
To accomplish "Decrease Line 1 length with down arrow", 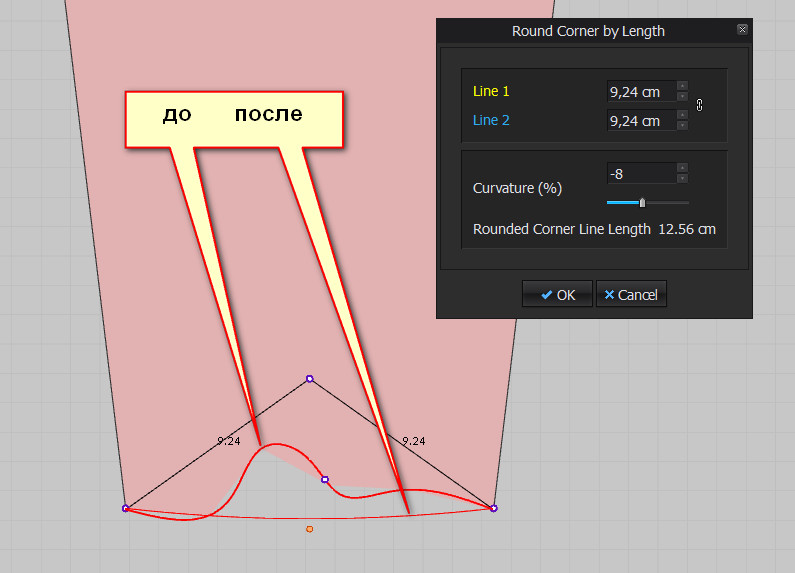I will (682, 97).
